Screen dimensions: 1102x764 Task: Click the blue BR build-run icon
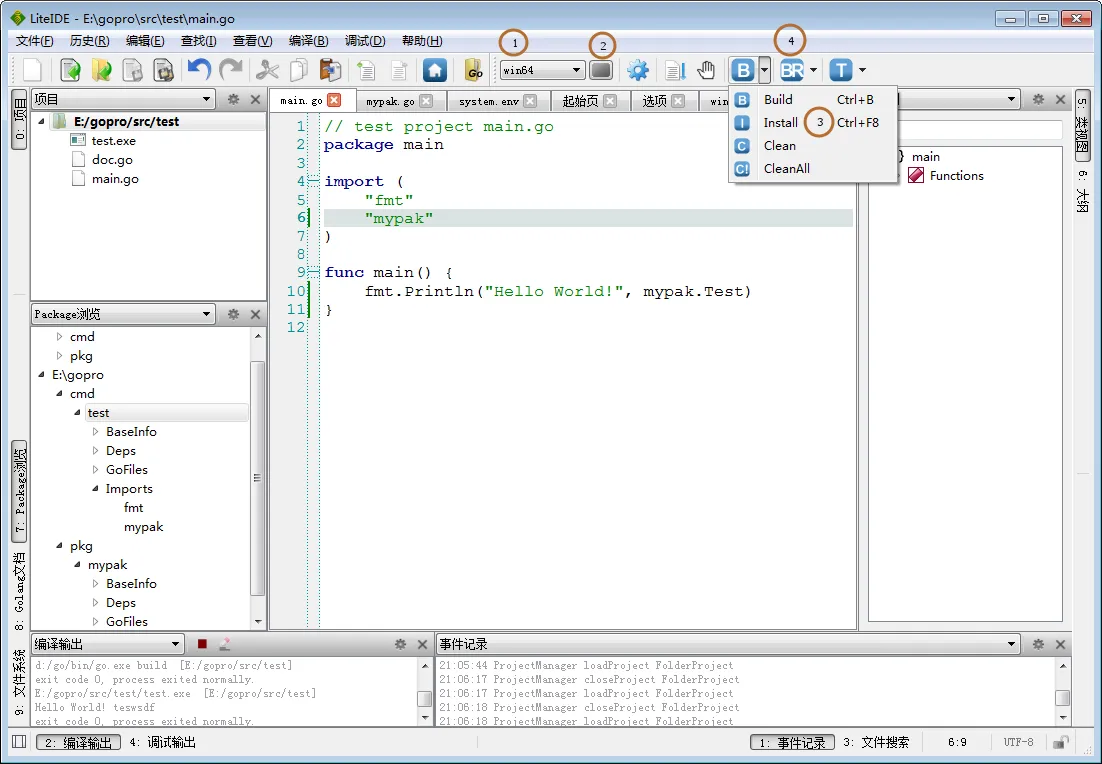click(792, 70)
